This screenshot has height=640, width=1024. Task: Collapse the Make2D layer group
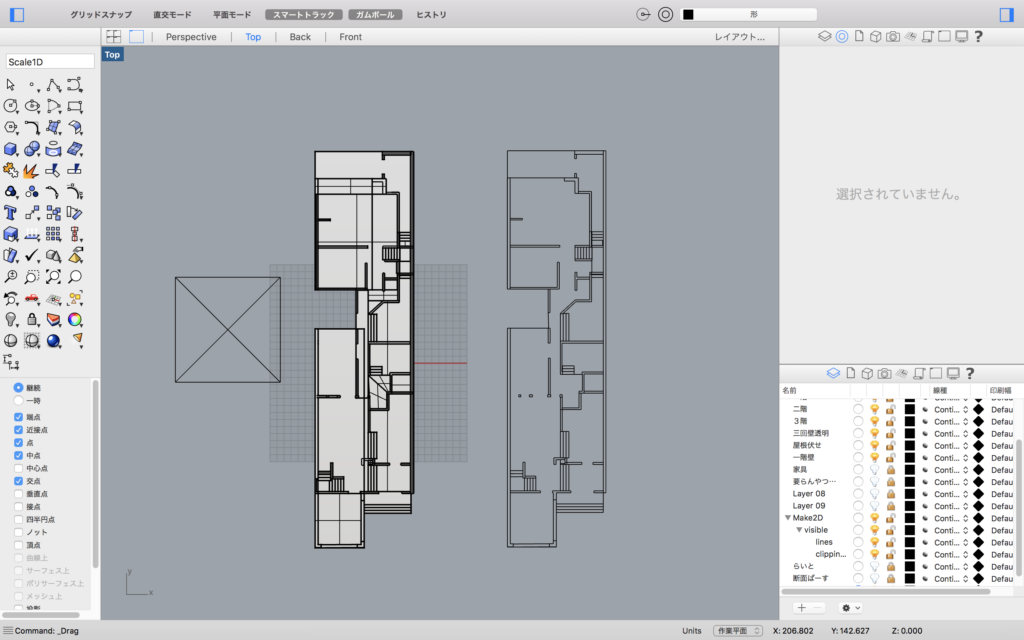point(788,518)
